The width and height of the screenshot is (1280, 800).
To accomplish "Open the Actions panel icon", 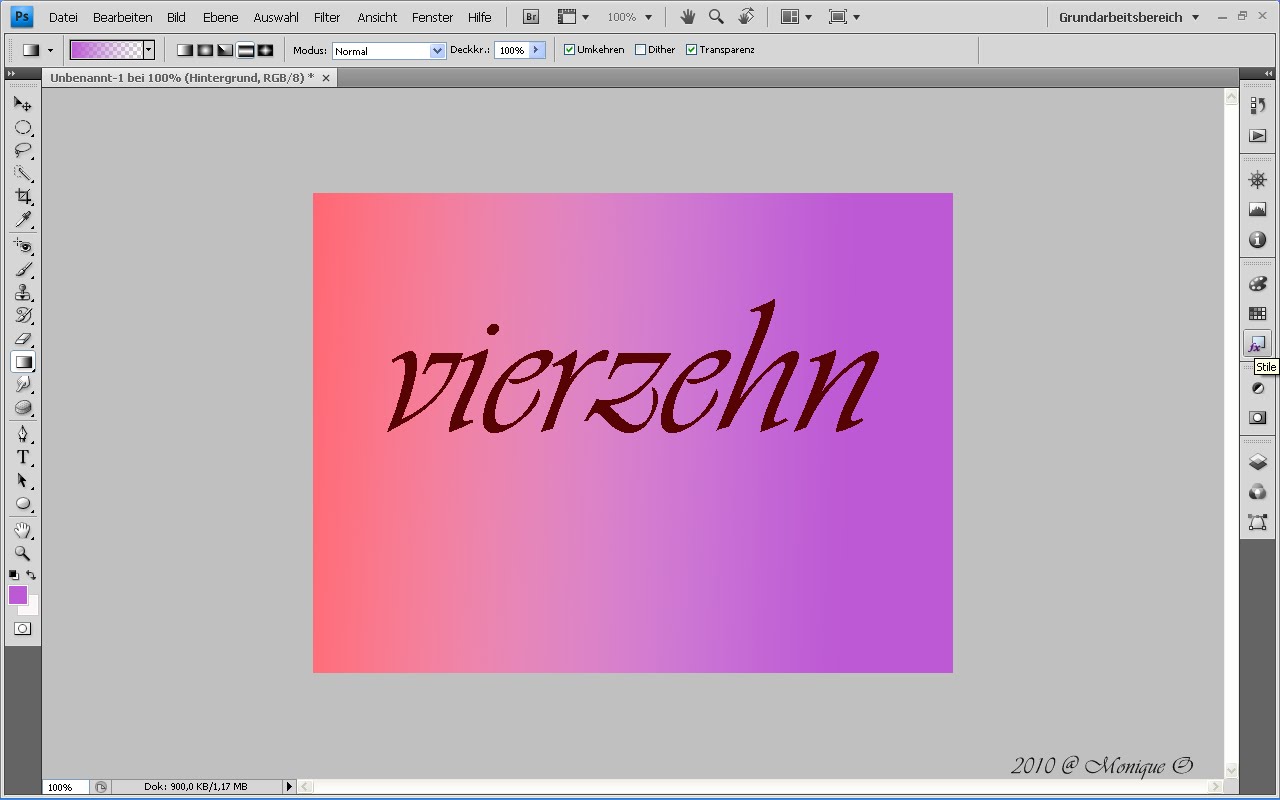I will pos(1258,136).
